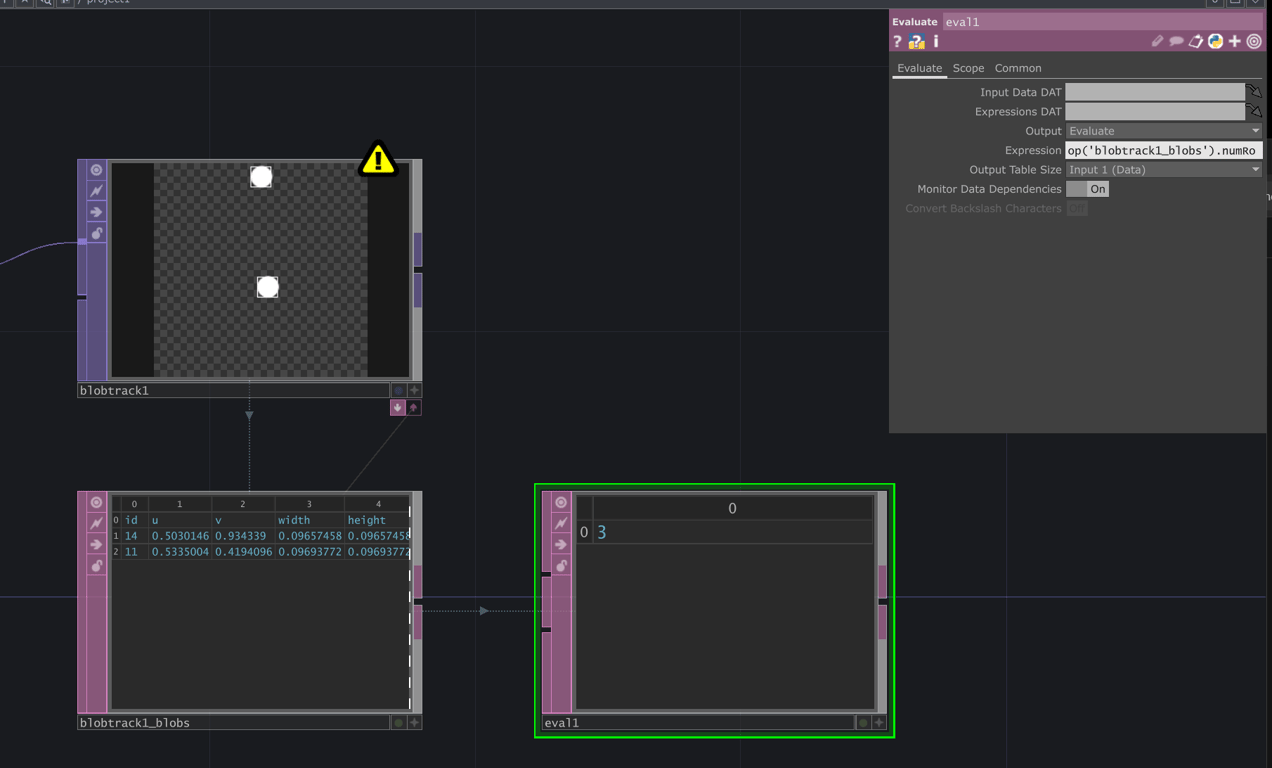Click the eval1 operator name field
The height and width of the screenshot is (768, 1272).
point(1102,22)
